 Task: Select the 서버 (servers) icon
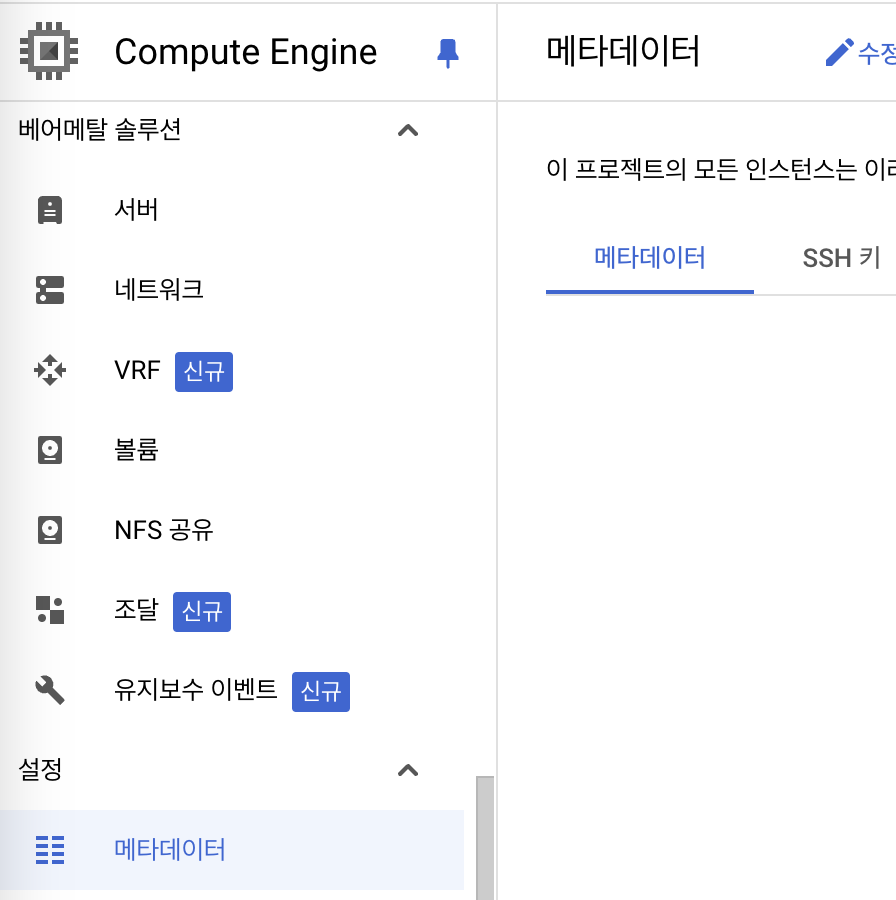point(49,210)
